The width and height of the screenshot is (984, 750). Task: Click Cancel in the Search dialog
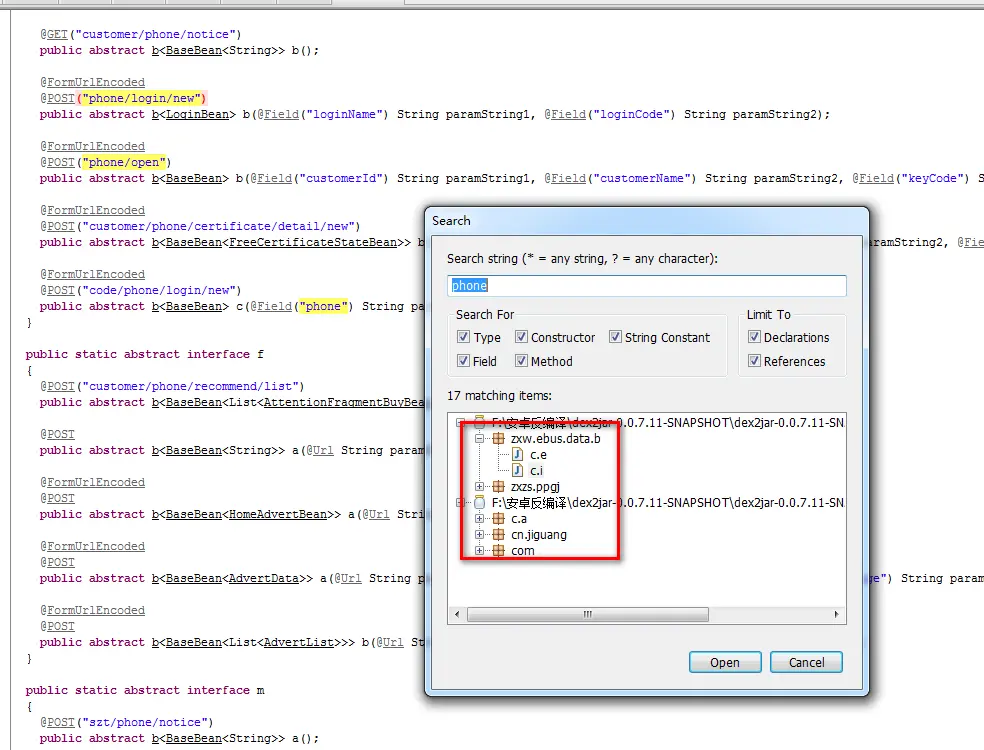click(x=806, y=662)
